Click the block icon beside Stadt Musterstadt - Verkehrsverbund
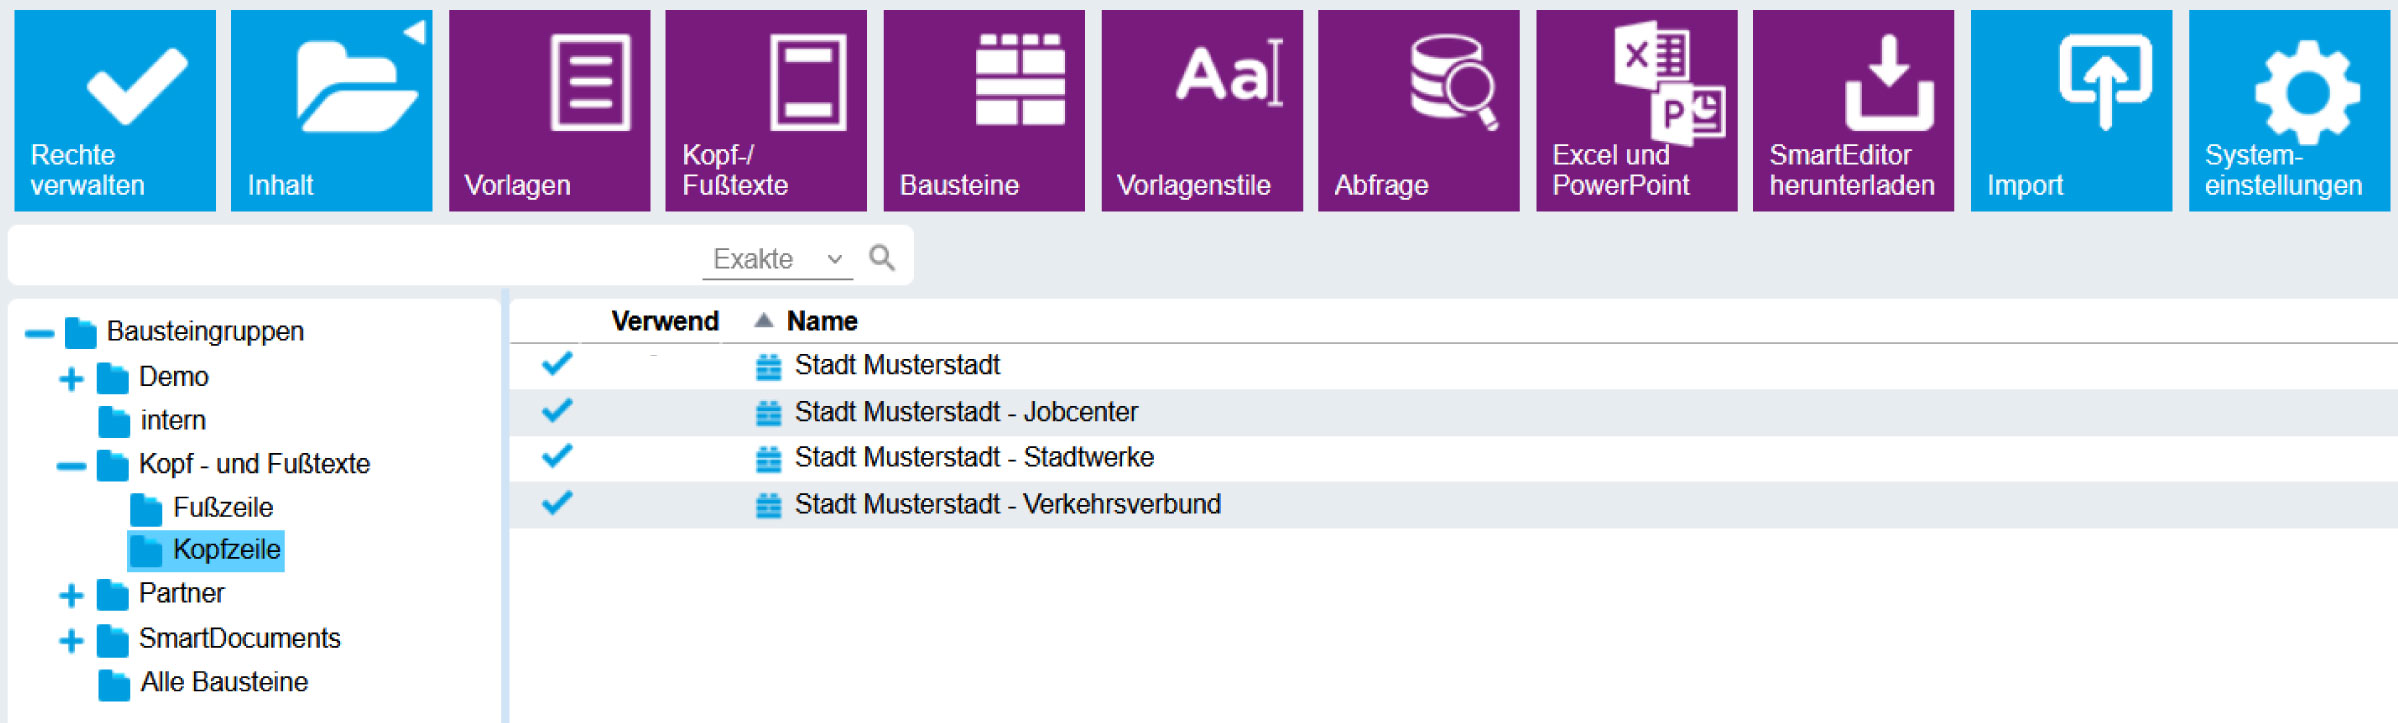Viewport: 2398px width, 723px height. point(768,505)
